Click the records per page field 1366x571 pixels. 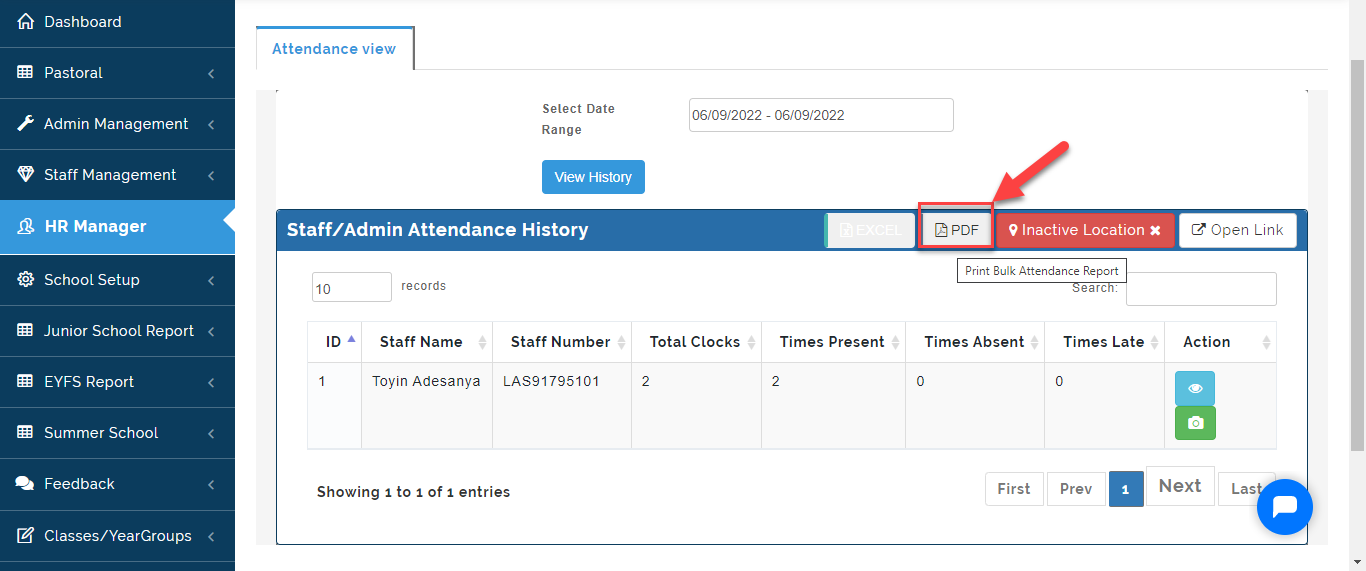tap(352, 287)
